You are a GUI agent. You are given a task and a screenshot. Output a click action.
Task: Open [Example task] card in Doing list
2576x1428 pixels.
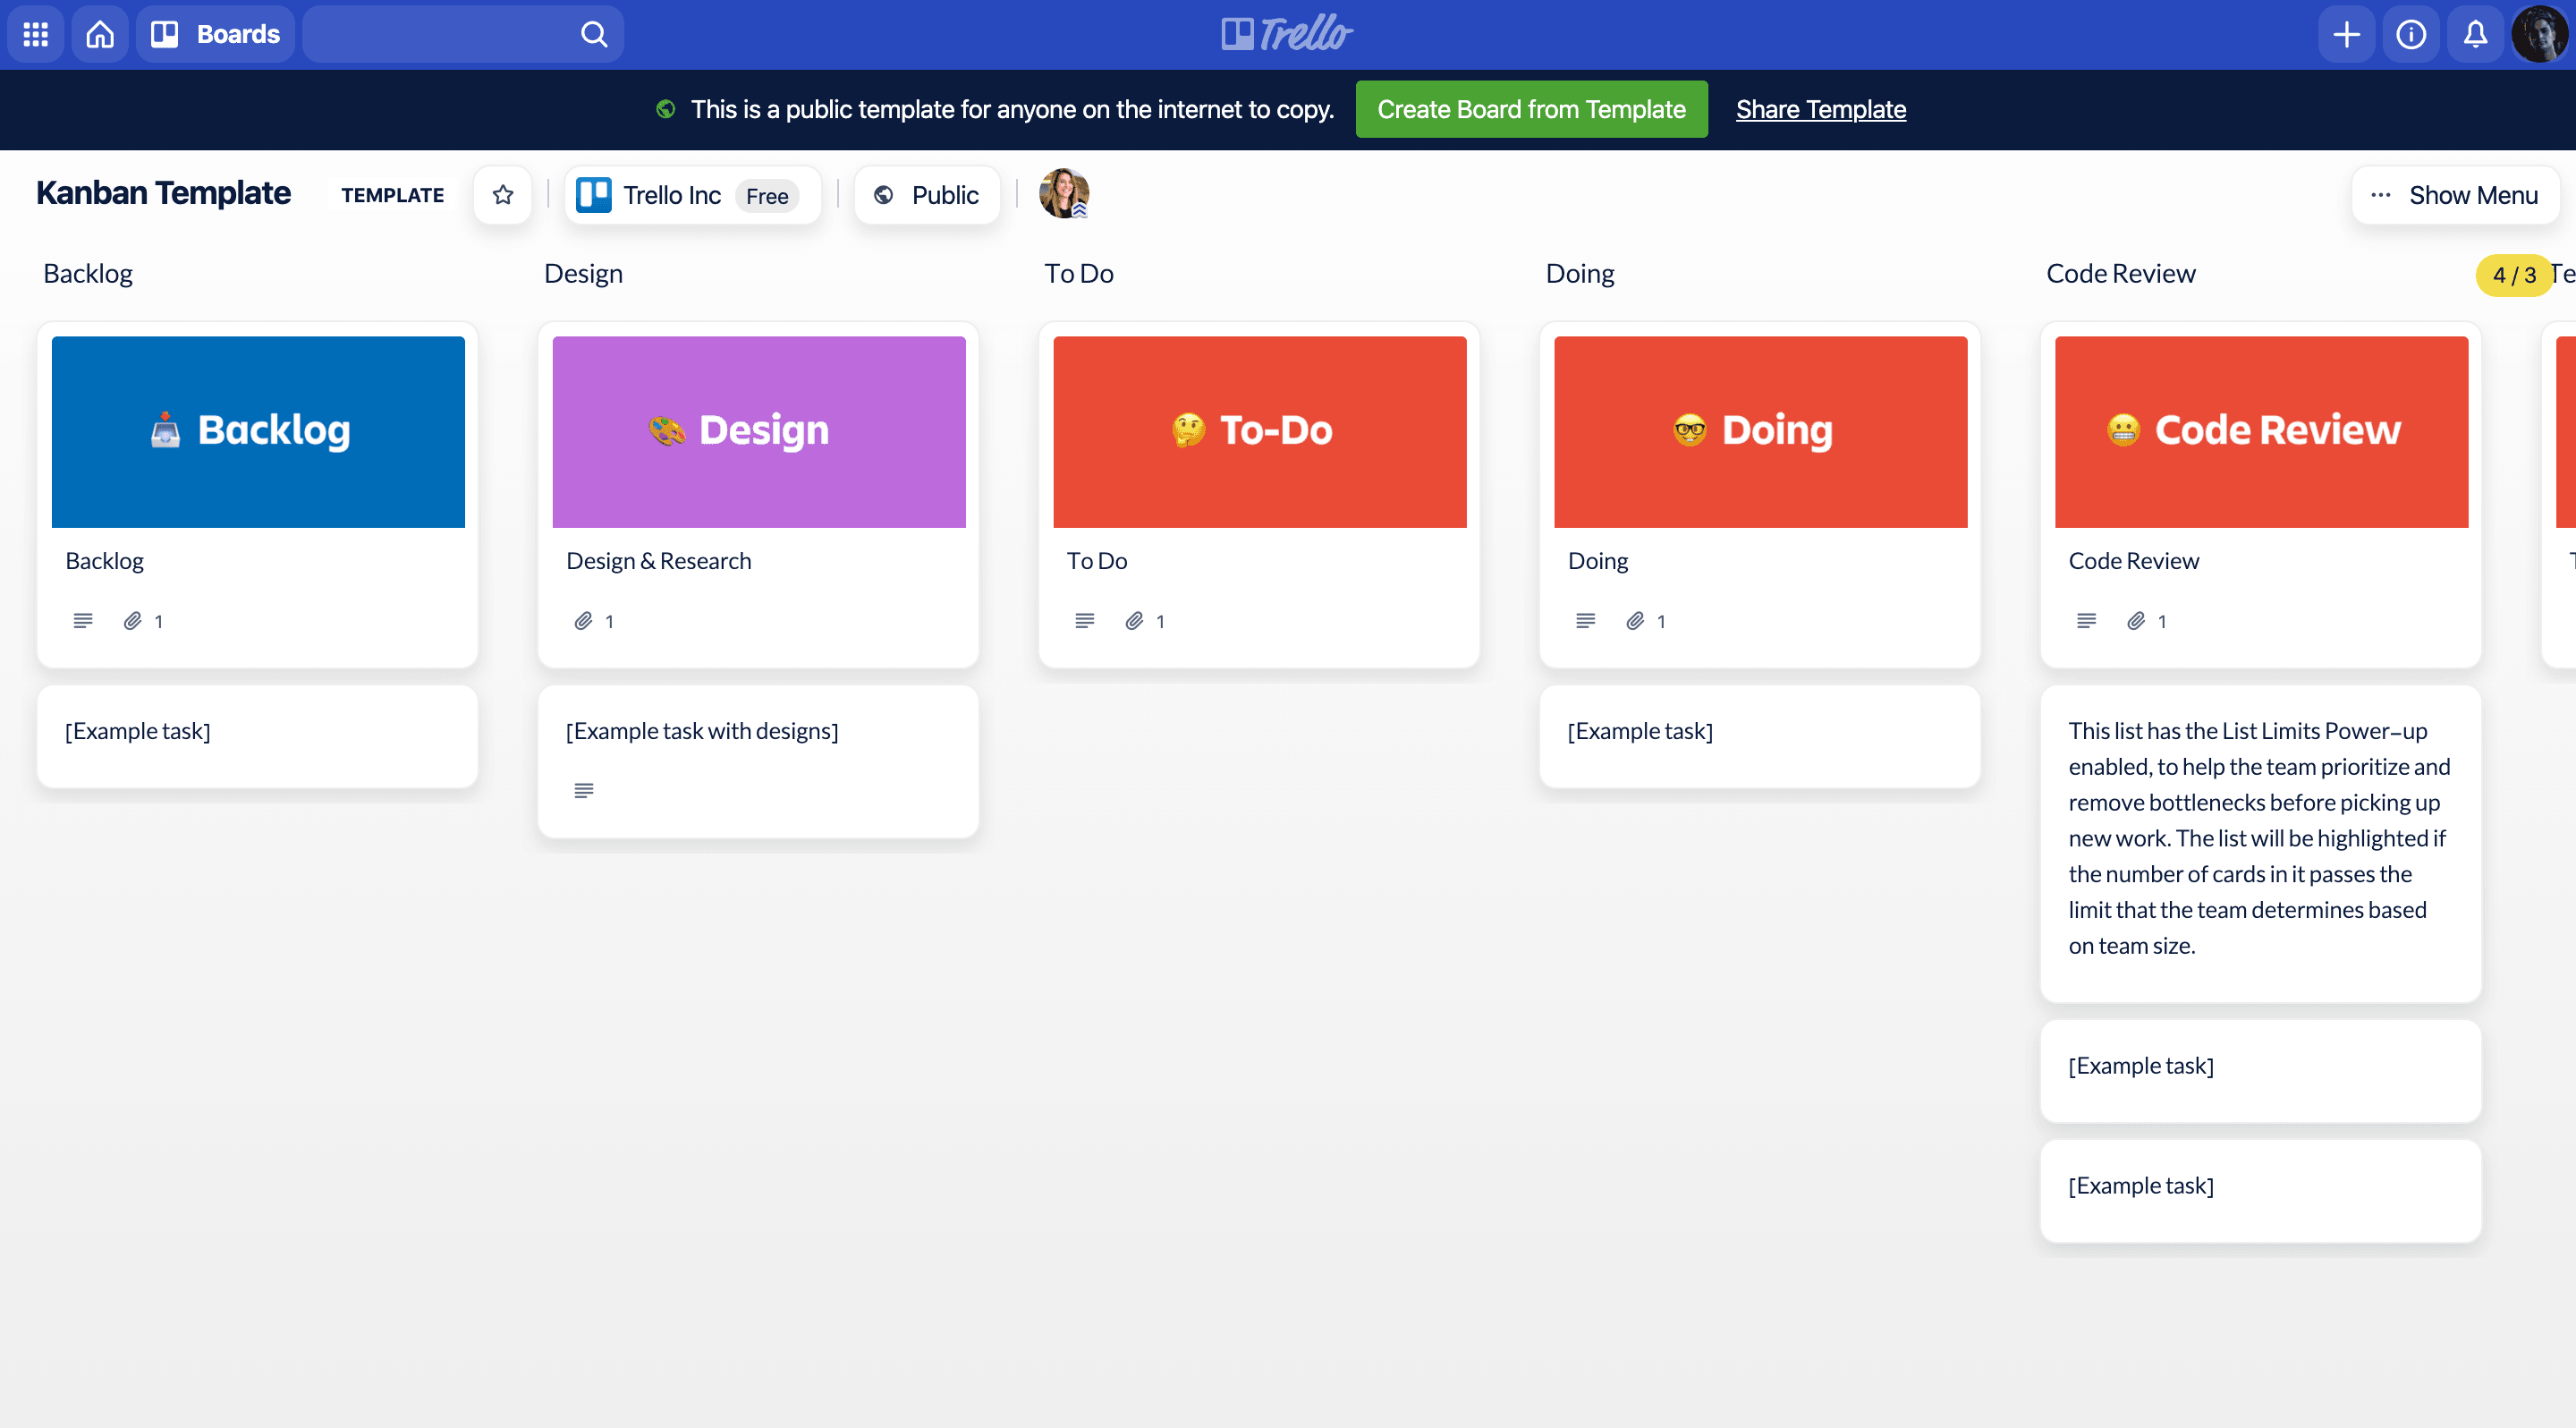[x=1759, y=737]
